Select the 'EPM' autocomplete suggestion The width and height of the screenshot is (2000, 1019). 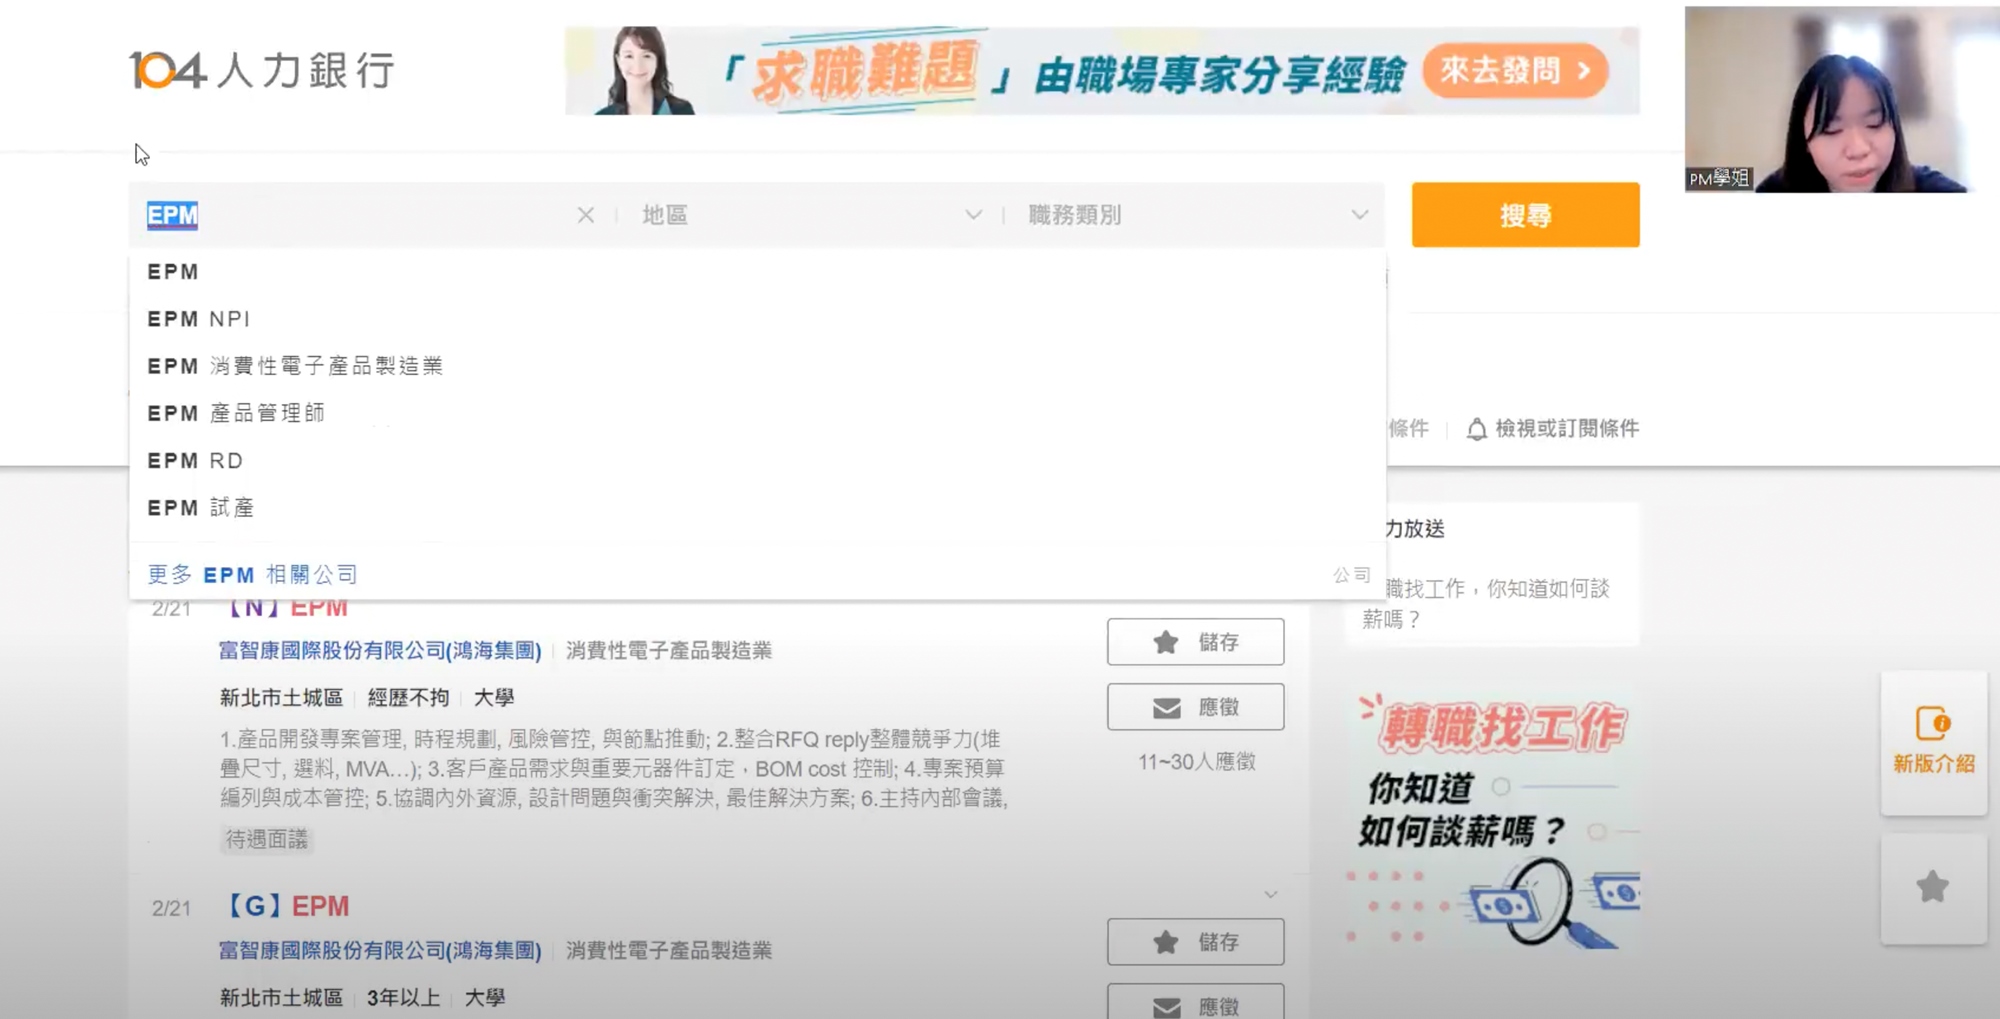click(x=757, y=272)
